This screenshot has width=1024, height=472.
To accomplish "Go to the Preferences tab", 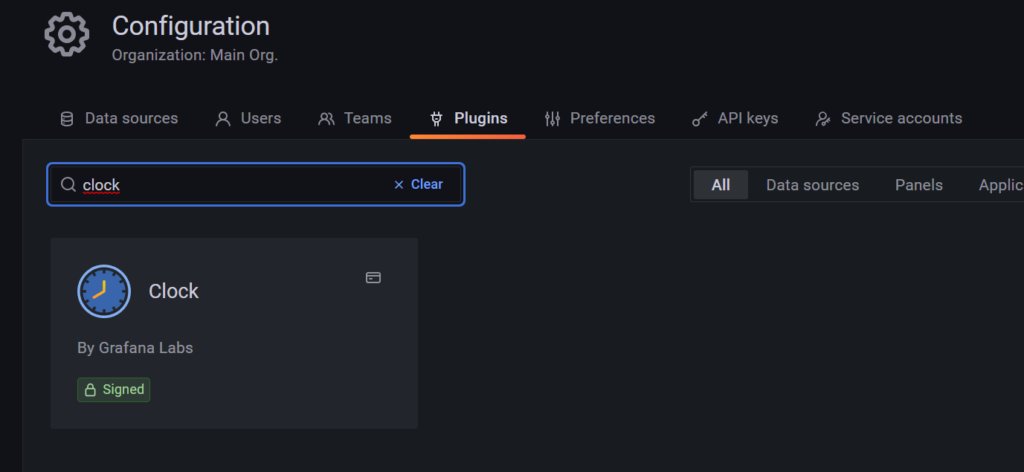I will [x=600, y=118].
